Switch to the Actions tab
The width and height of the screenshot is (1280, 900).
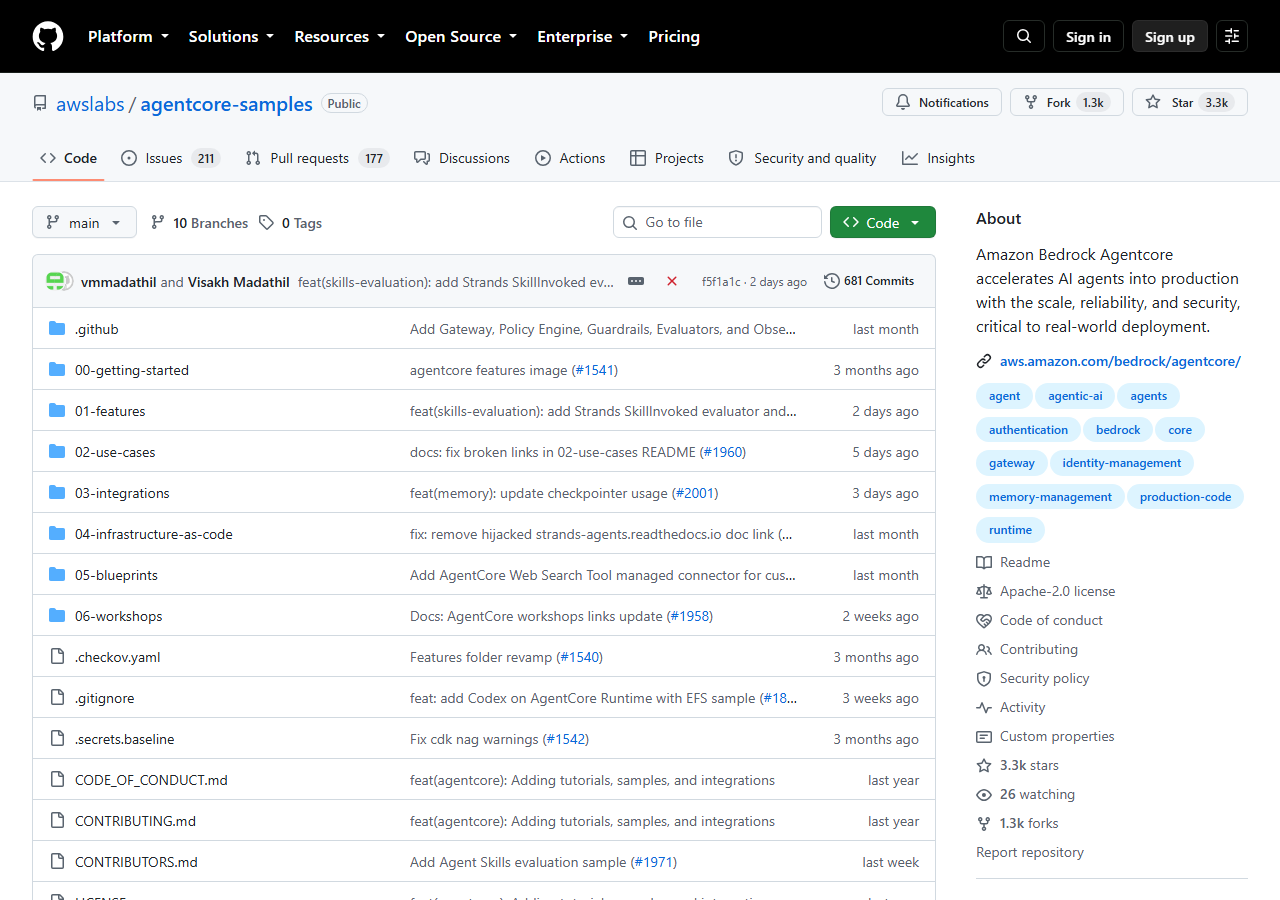coord(570,158)
